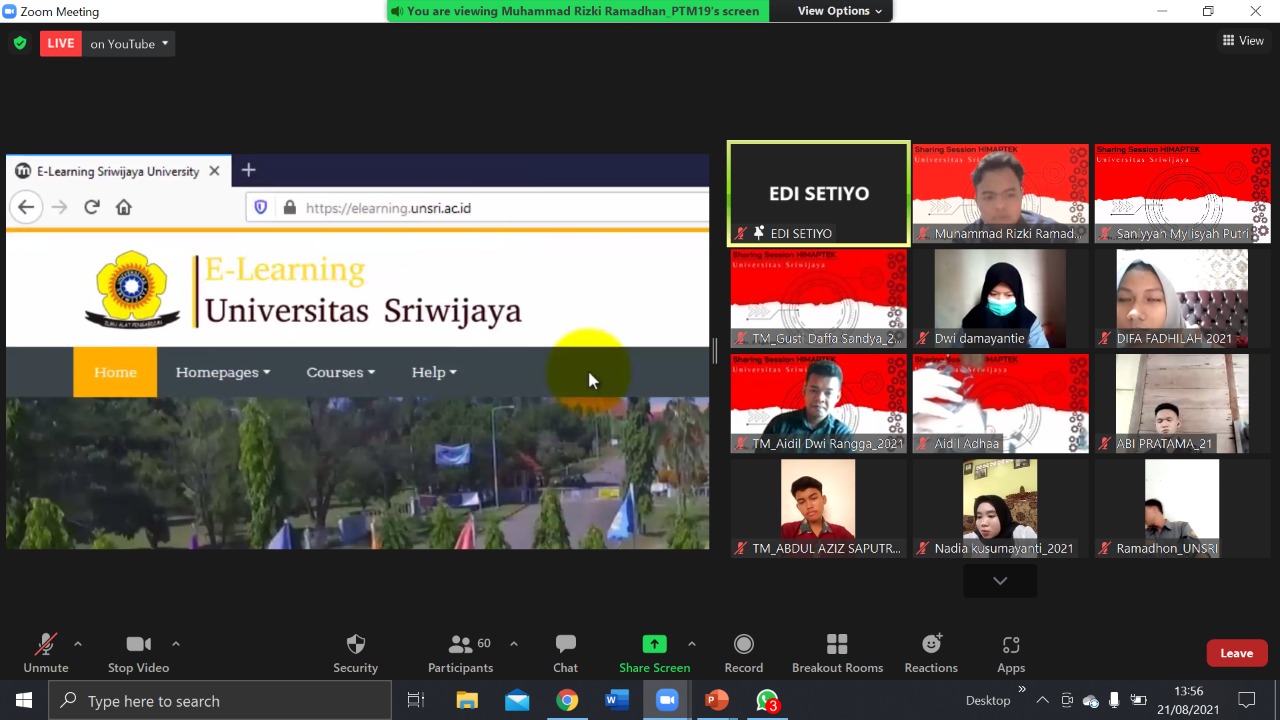Screen dimensions: 1280x720
Task: Open WhatsApp from taskbar
Action: click(767, 701)
